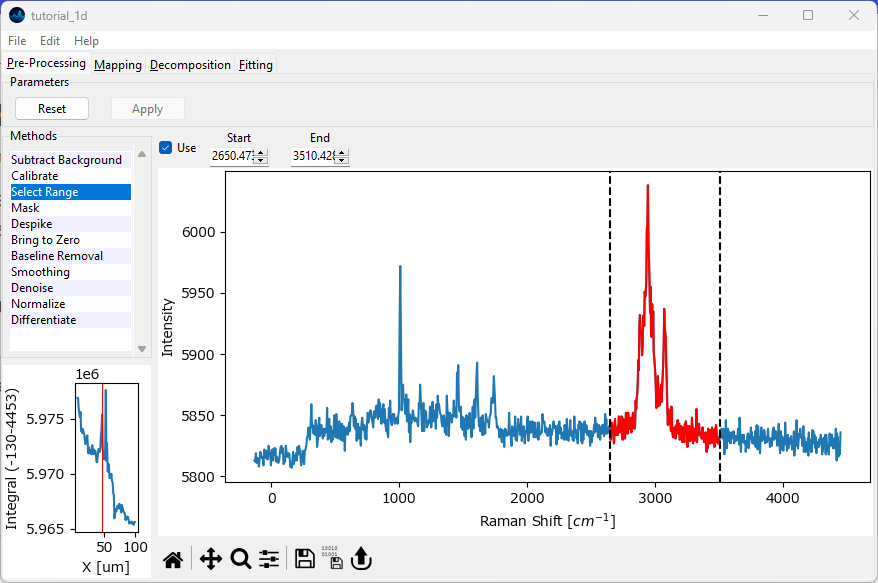878x583 pixels.
Task: Open the File menu
Action: click(17, 41)
